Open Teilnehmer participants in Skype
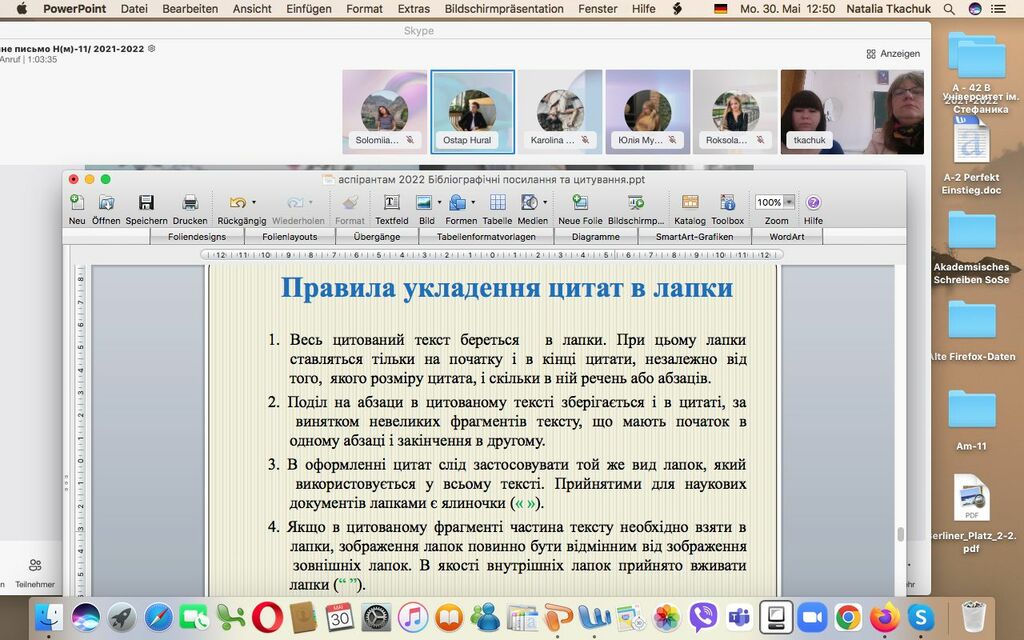The height and width of the screenshot is (640, 1024). coord(35,573)
